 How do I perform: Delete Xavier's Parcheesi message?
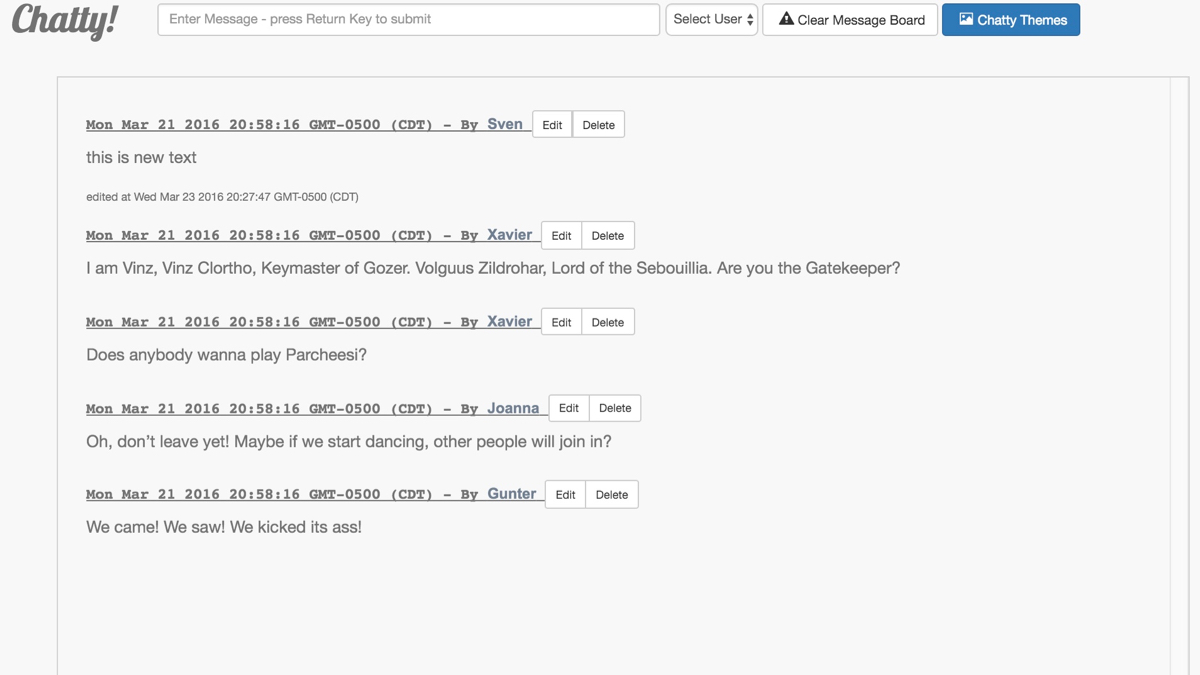(607, 322)
